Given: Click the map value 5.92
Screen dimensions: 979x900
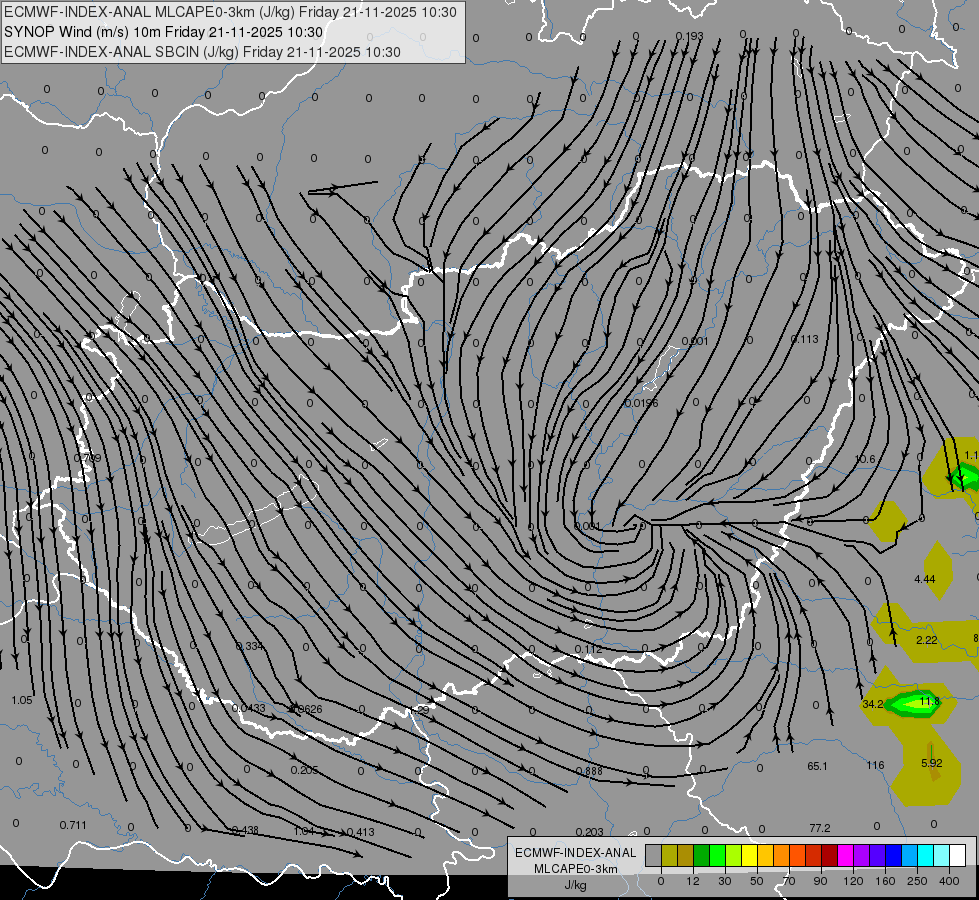Looking at the screenshot, I should click(x=932, y=763).
